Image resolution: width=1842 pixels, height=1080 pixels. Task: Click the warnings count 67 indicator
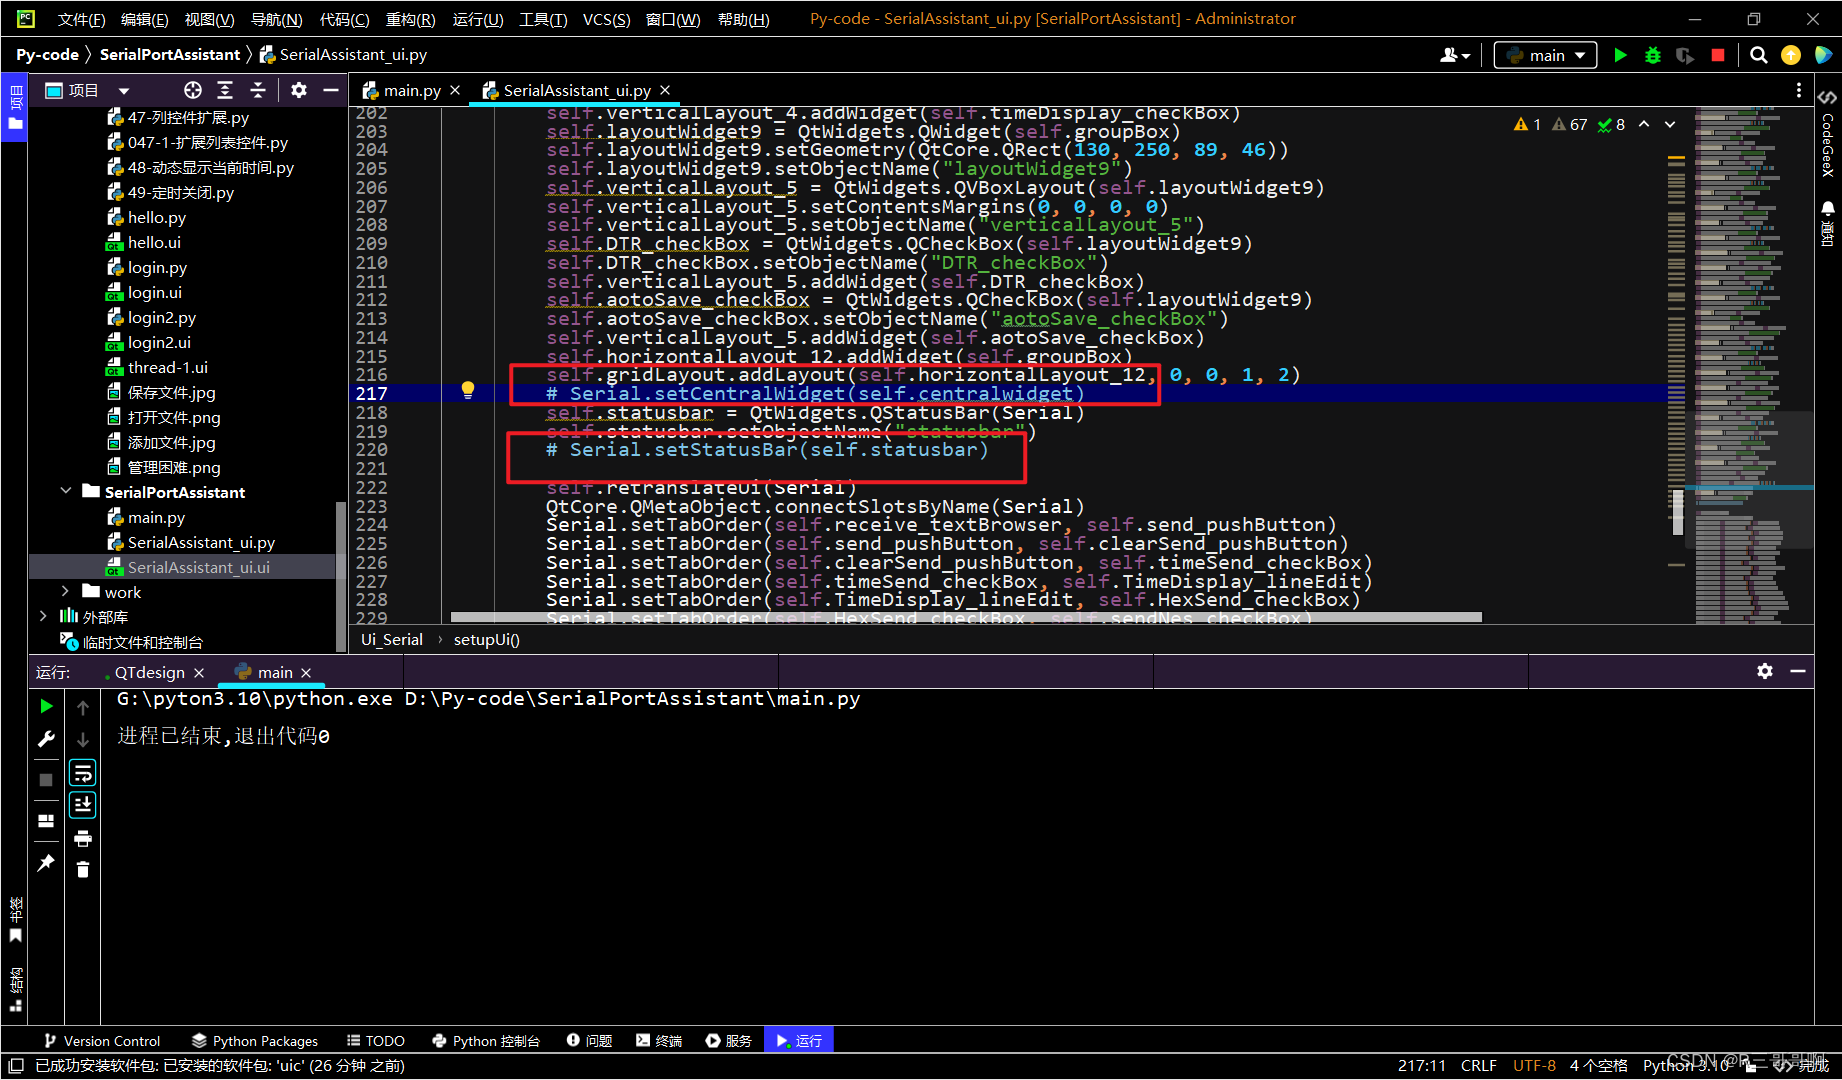click(1569, 125)
